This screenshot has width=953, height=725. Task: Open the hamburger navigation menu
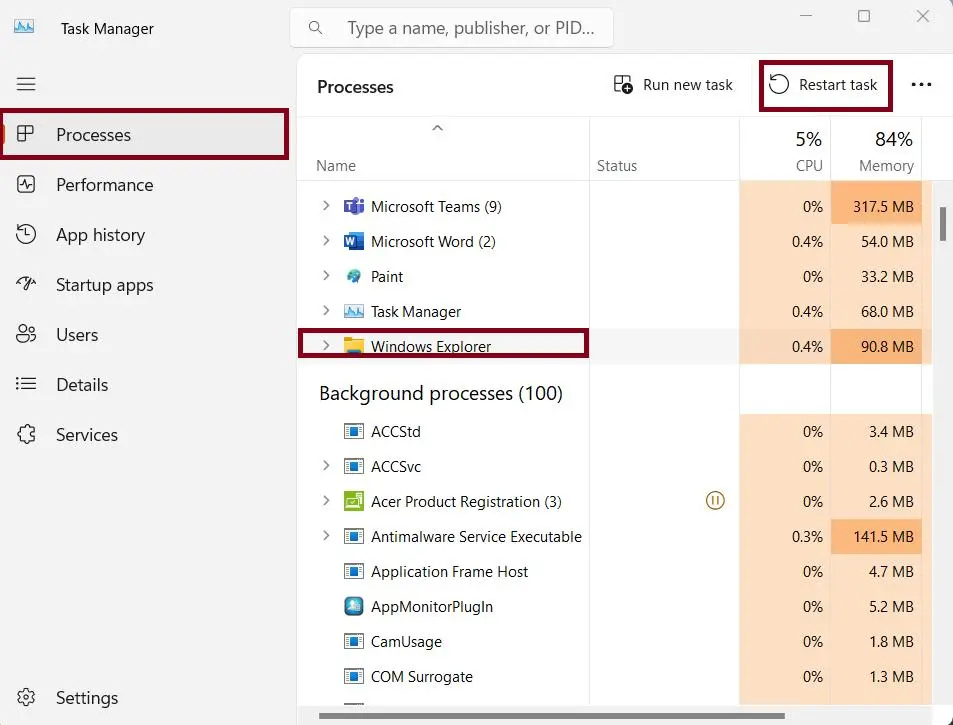point(26,84)
